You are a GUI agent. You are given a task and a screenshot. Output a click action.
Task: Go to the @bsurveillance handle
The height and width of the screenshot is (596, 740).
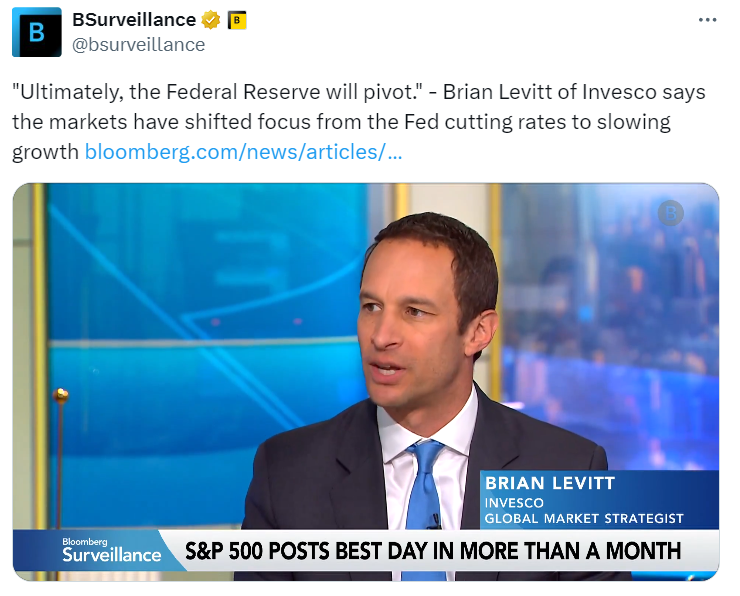tap(138, 44)
